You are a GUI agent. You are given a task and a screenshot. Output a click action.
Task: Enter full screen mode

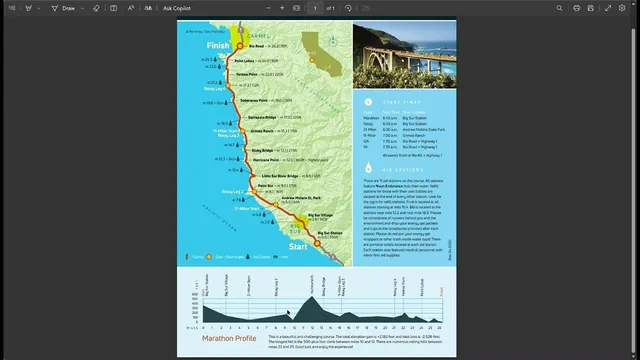(608, 8)
